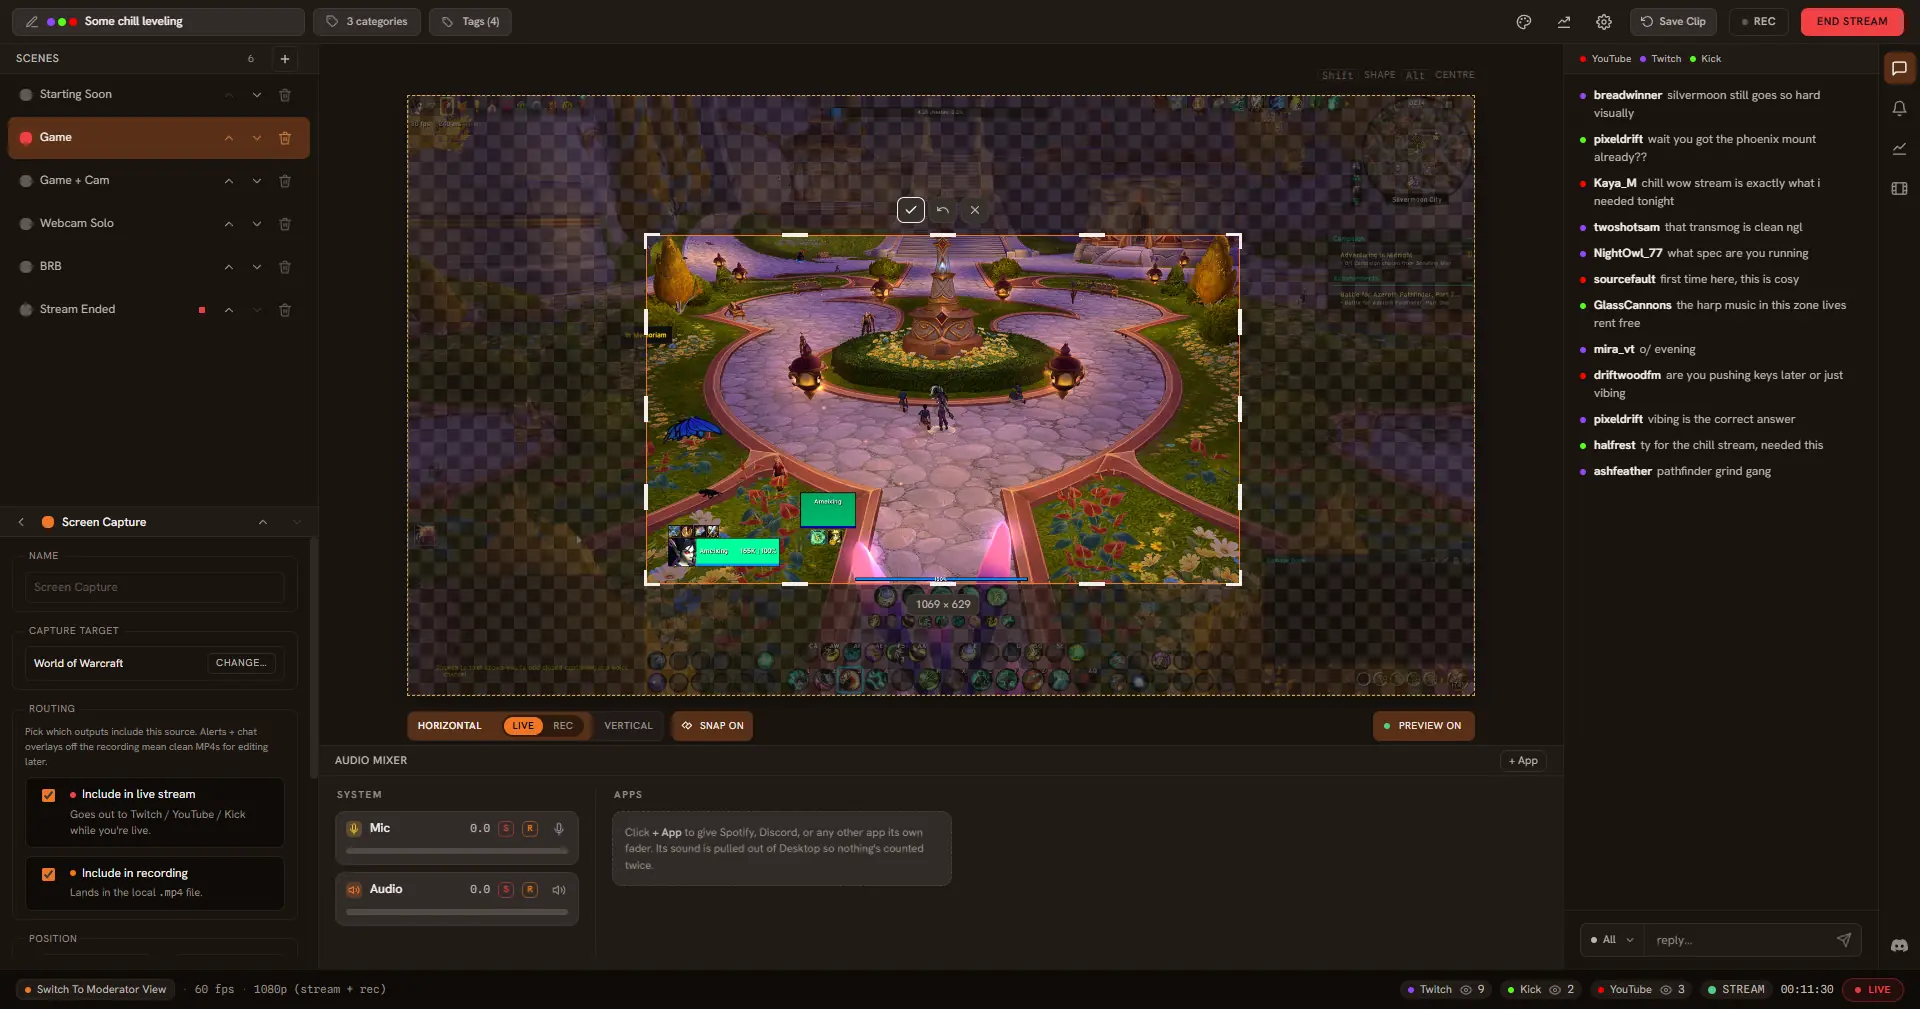Solo the Mic channel
This screenshot has height=1009, width=1920.
coord(506,829)
